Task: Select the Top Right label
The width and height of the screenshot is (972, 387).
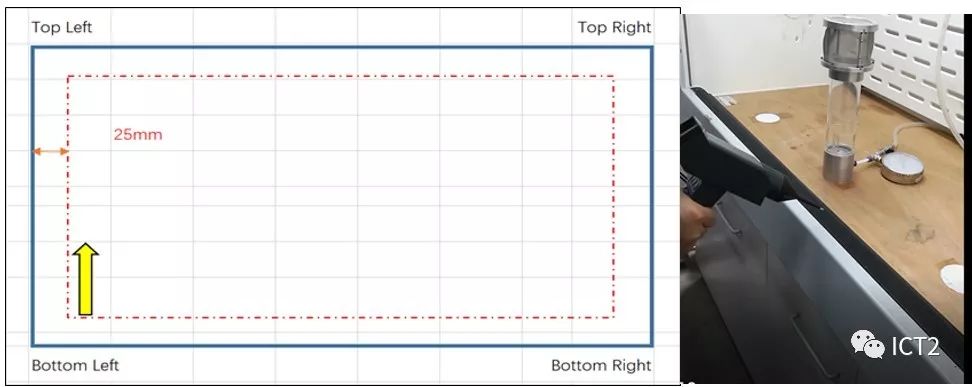Action: point(614,27)
